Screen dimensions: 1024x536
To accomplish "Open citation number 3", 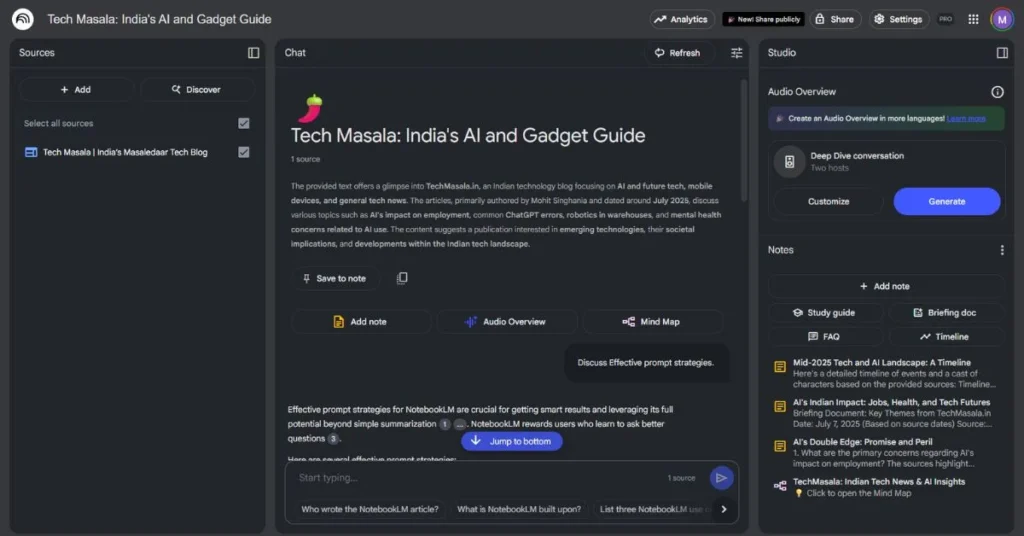I will click(333, 439).
